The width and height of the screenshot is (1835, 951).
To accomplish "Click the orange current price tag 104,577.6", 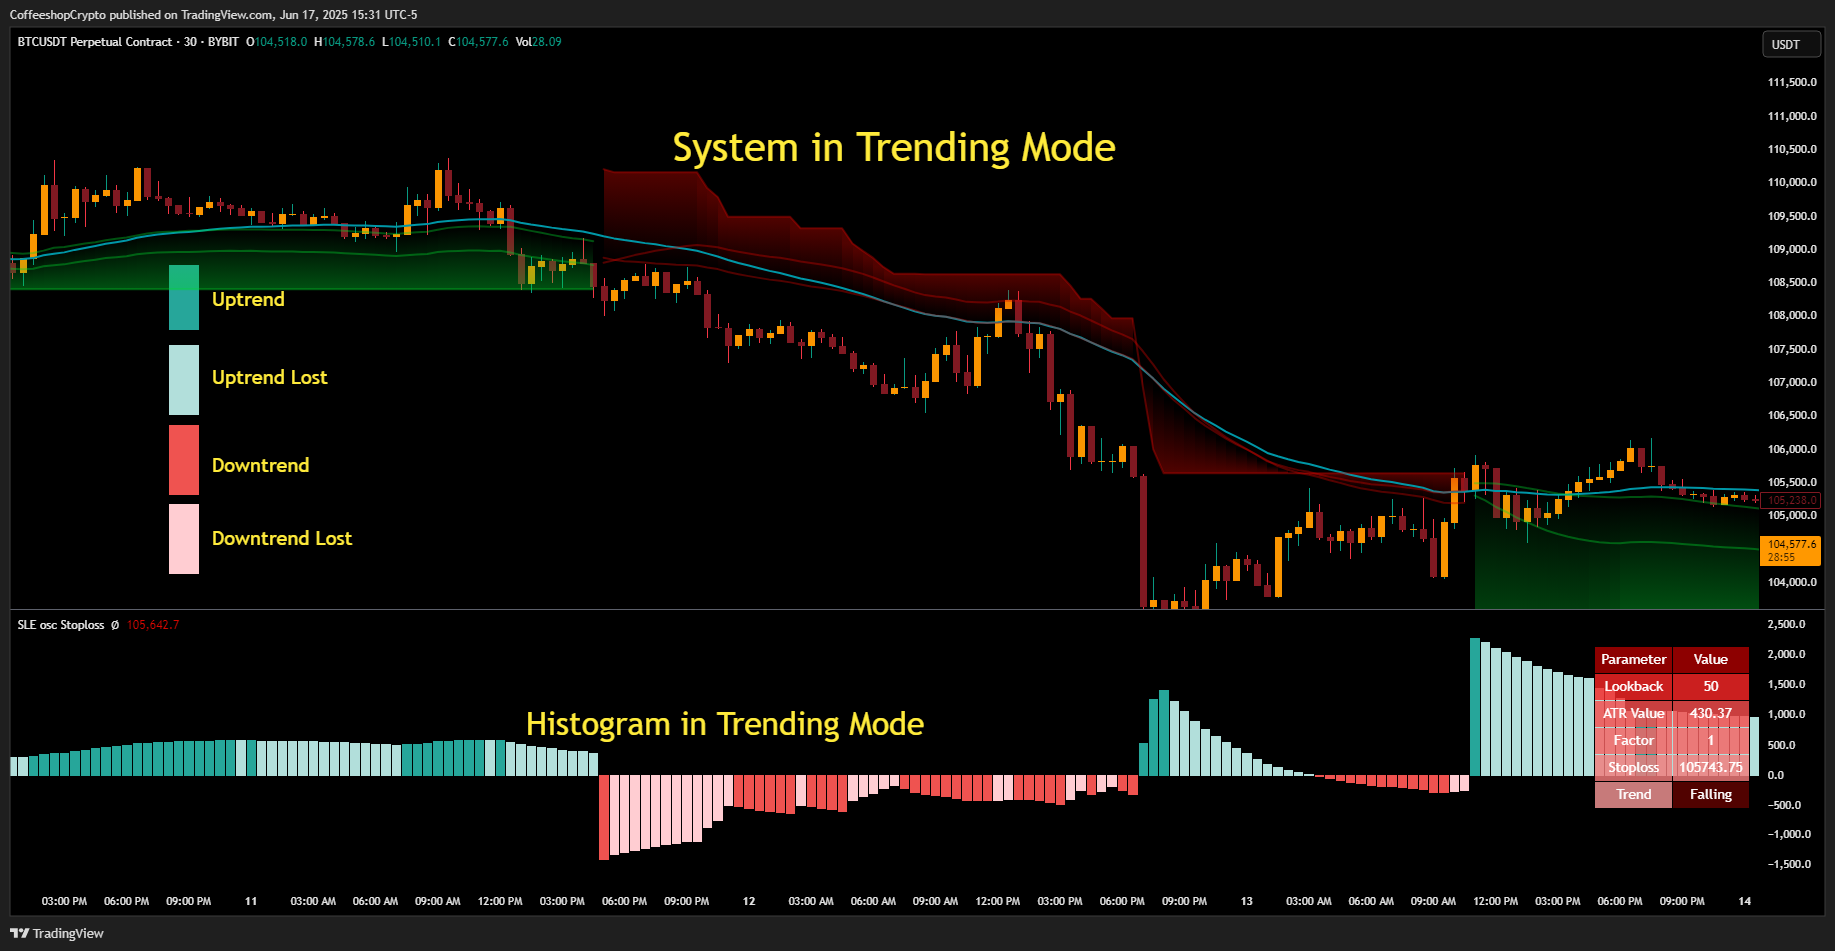I will [x=1791, y=551].
